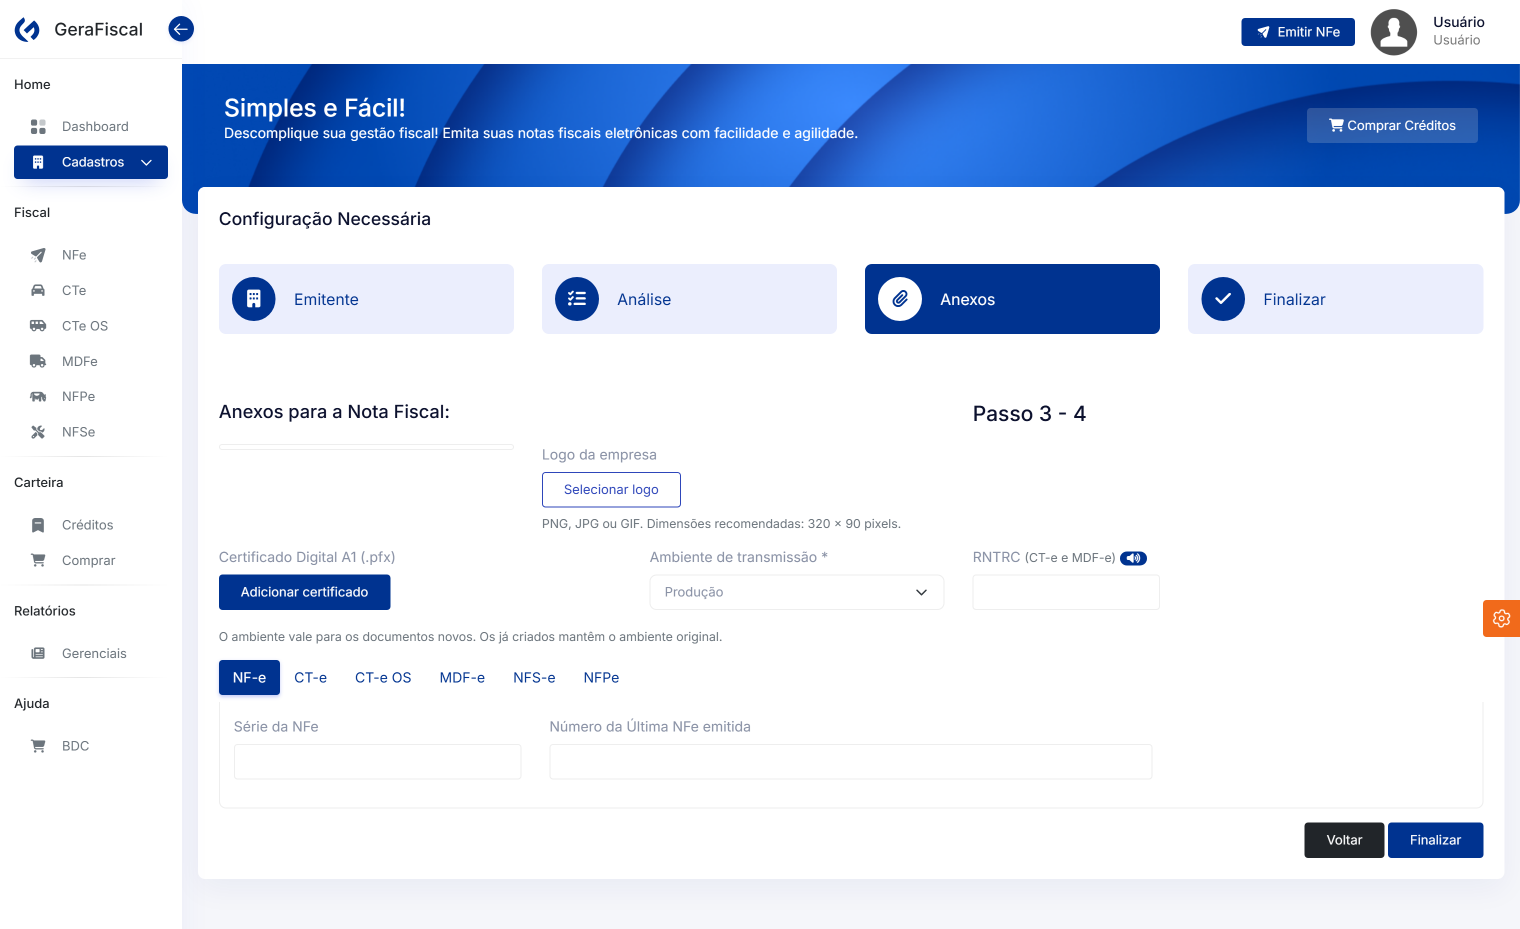Select the MDFe truck icon in the sidebar
The image size is (1520, 929).
(x=38, y=361)
